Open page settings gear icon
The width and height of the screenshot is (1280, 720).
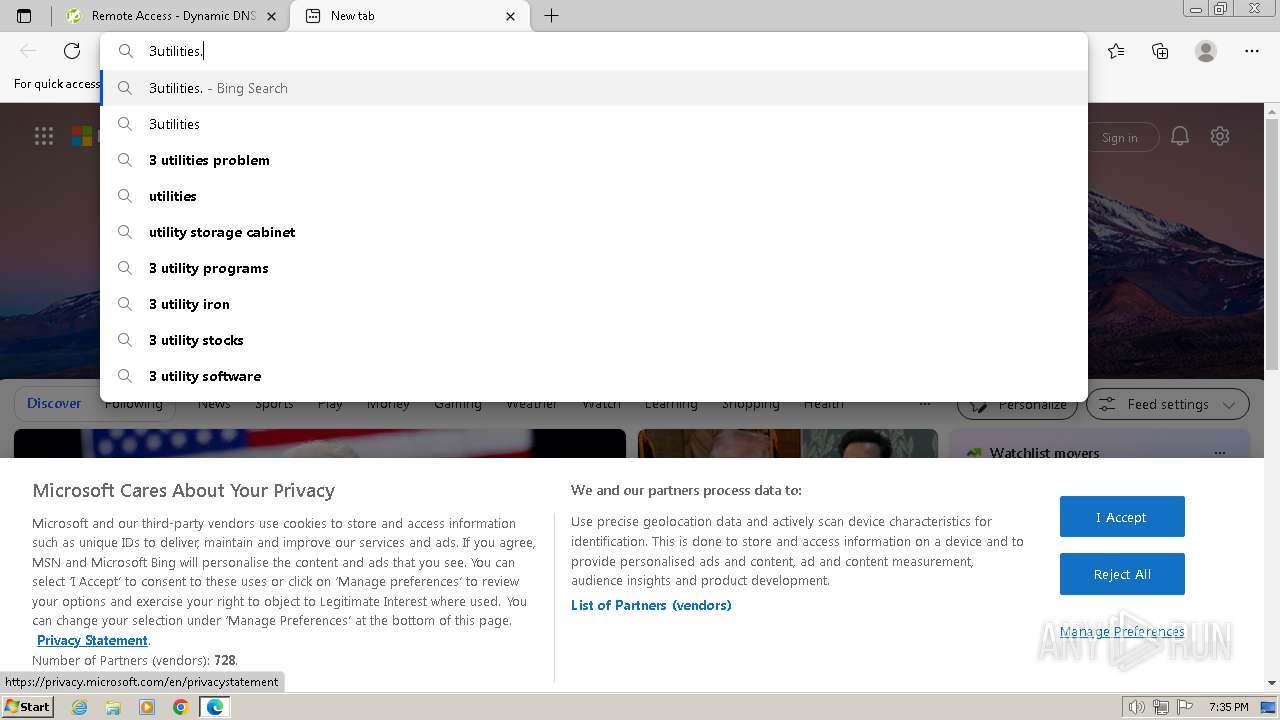pyautogui.click(x=1220, y=136)
